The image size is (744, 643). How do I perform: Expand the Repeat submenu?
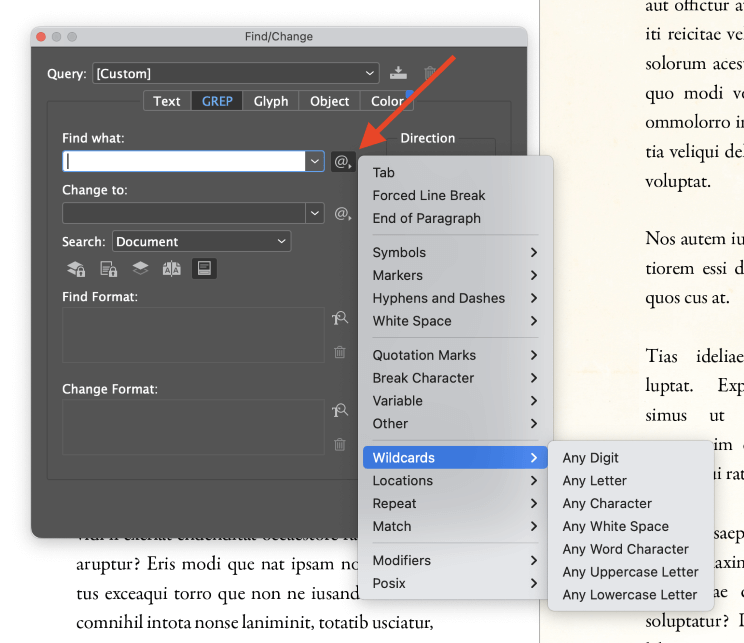(456, 503)
